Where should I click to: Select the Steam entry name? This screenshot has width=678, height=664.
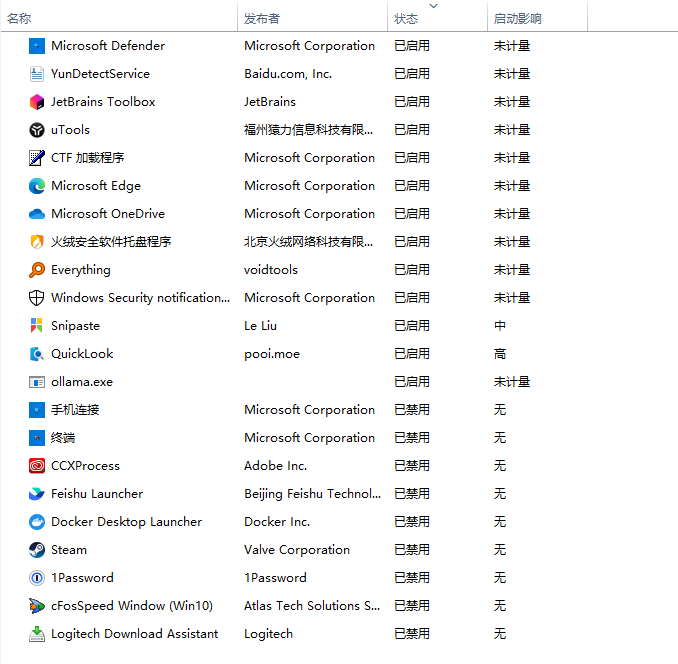(69, 550)
